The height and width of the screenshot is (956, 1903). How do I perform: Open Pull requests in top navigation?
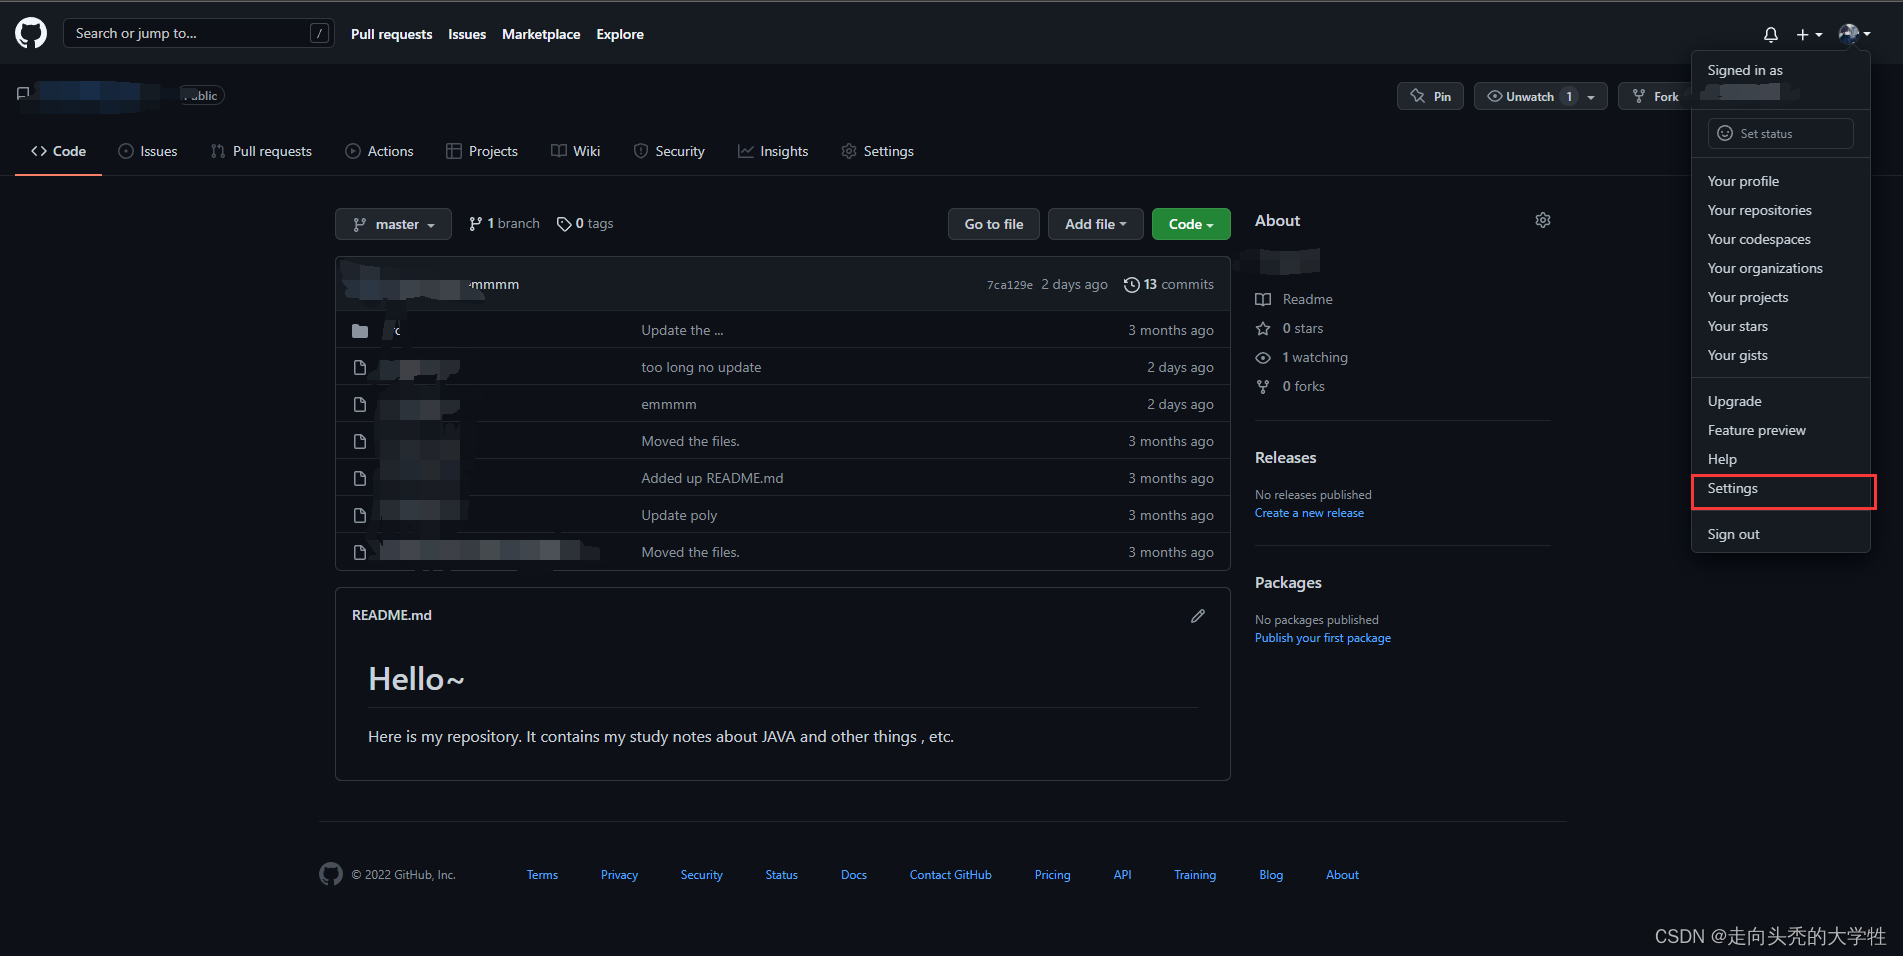tap(392, 34)
